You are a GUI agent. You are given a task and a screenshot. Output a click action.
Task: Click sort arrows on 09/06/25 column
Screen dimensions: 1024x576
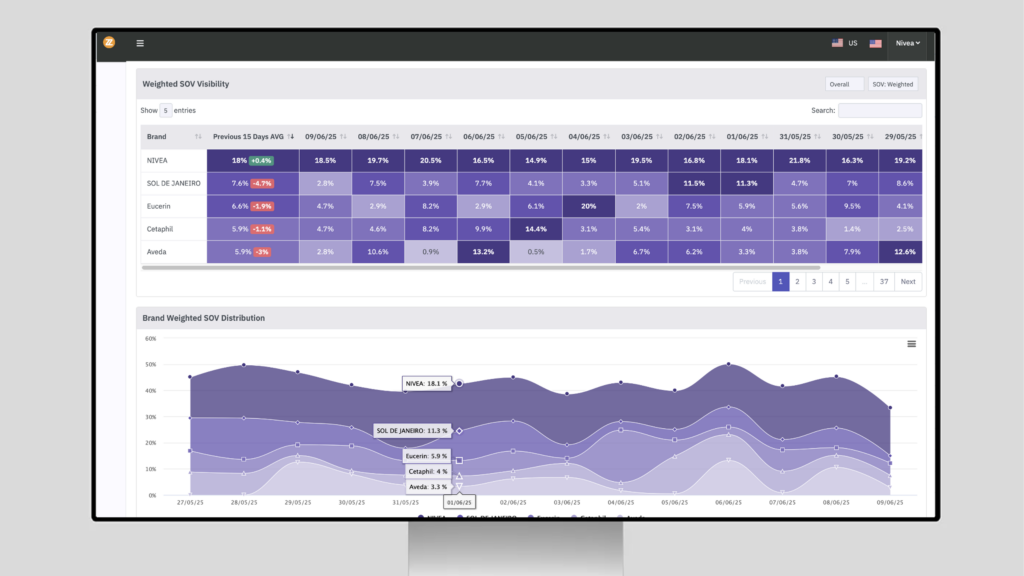coord(343,136)
